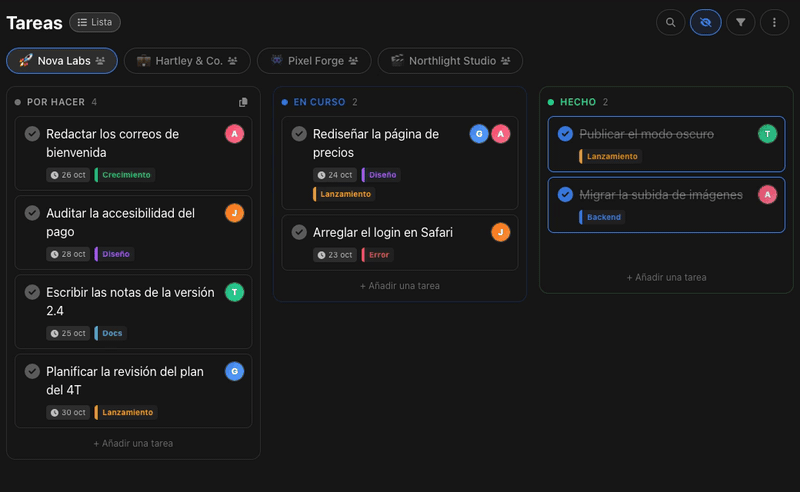Viewport: 800px width, 492px height.
Task: Click the Crecimiento tag
Action: (125, 175)
